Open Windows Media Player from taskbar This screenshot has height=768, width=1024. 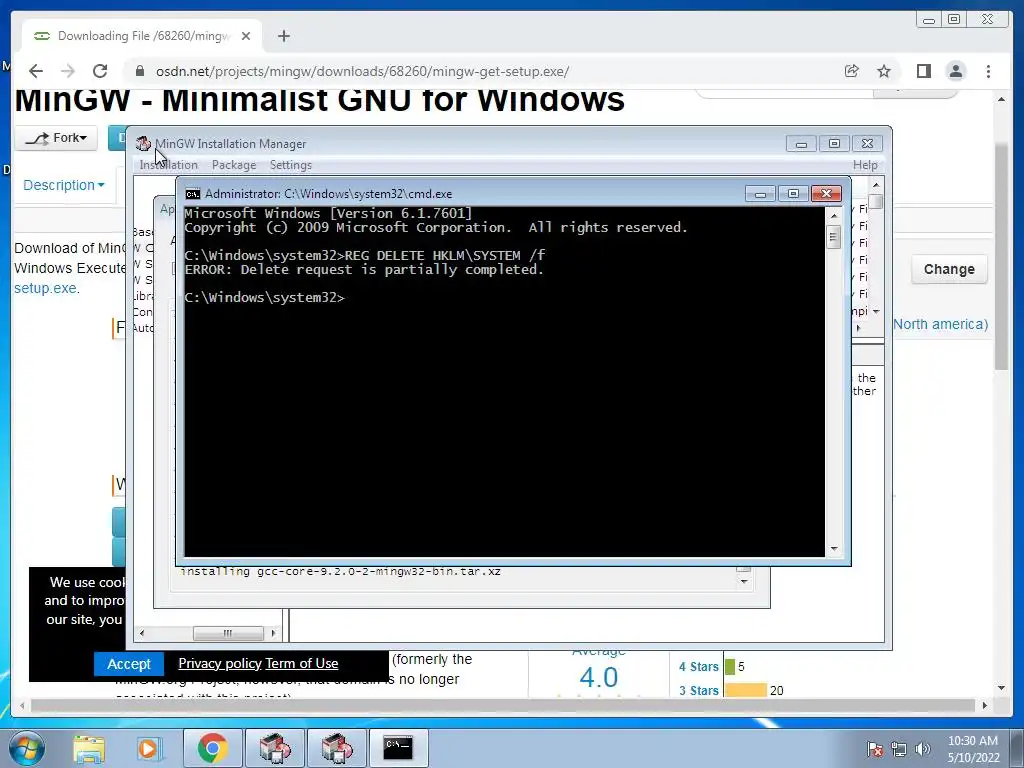(x=148, y=748)
